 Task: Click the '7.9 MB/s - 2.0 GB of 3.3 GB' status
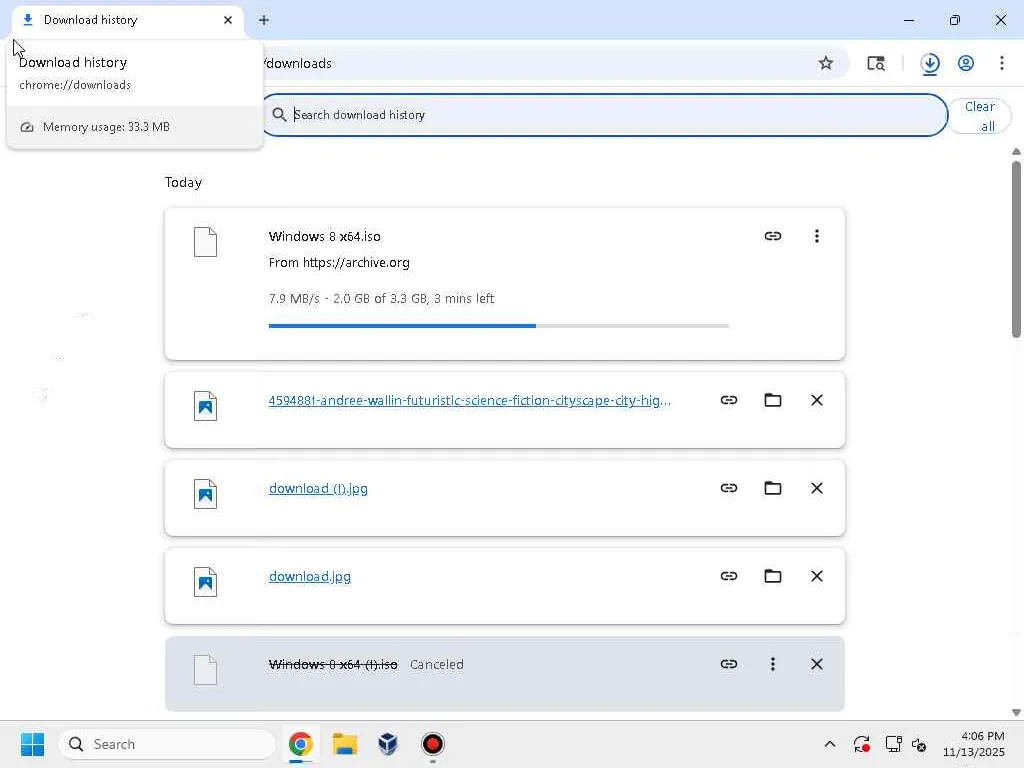pos(381,298)
